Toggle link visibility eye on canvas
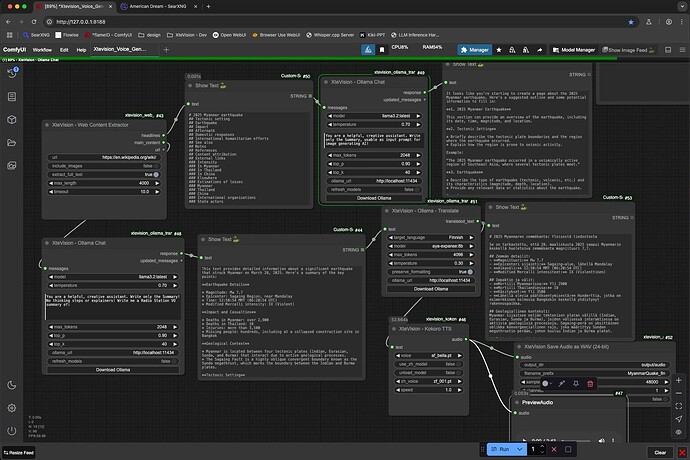 click(679, 432)
